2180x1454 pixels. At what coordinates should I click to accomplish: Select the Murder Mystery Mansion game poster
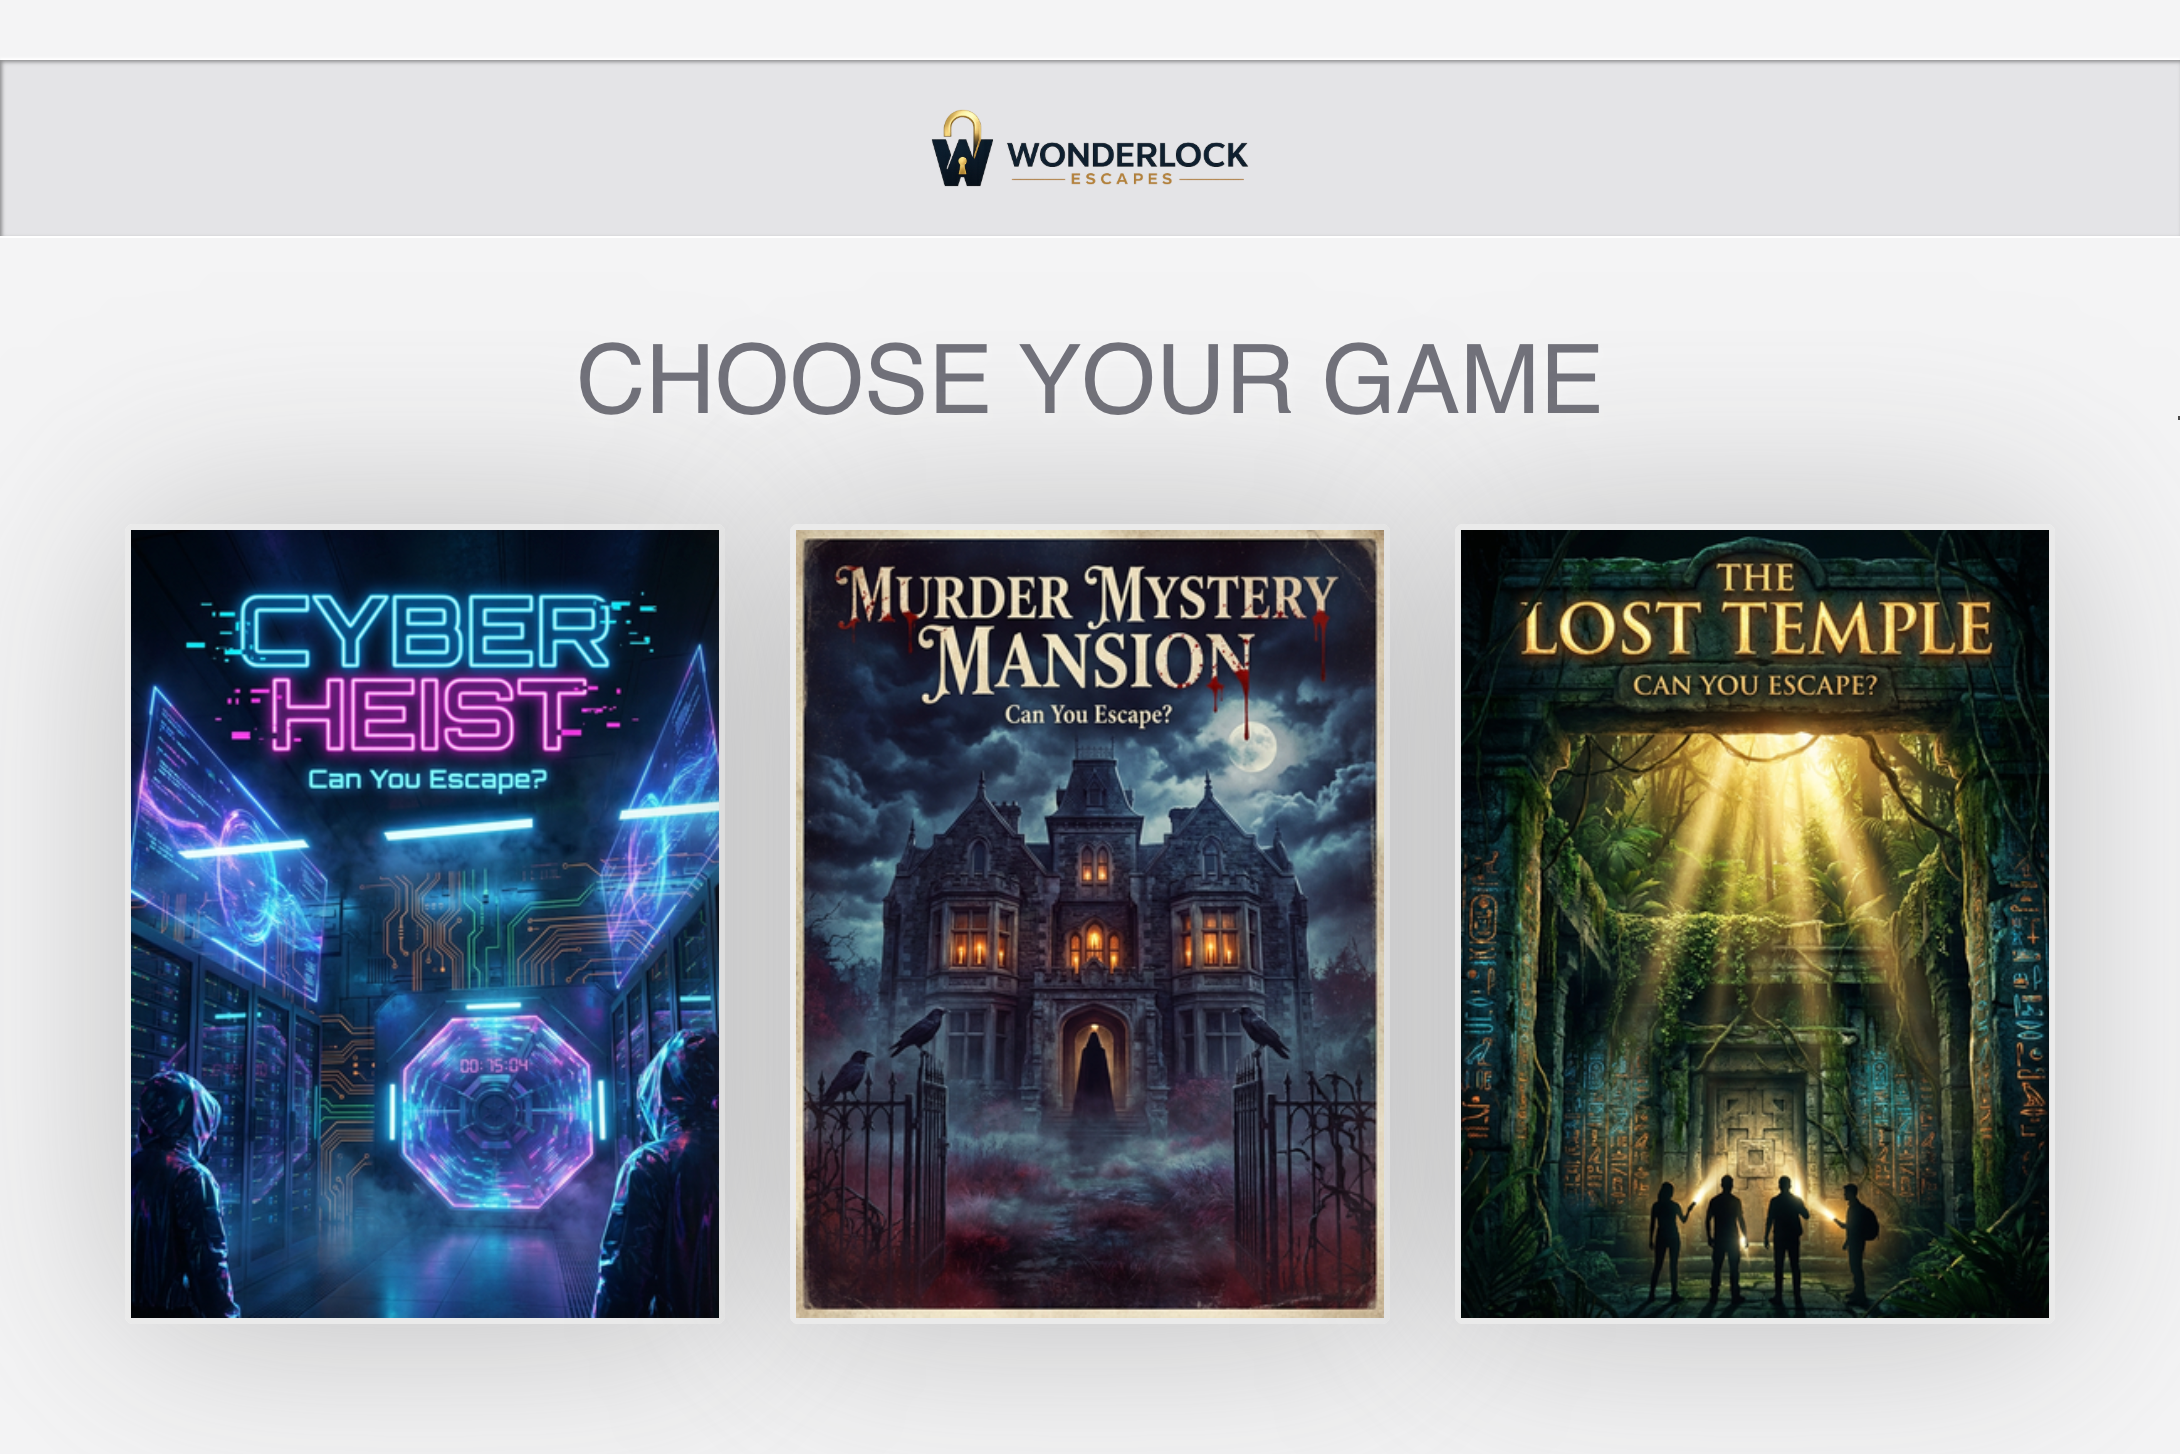click(x=1090, y=923)
